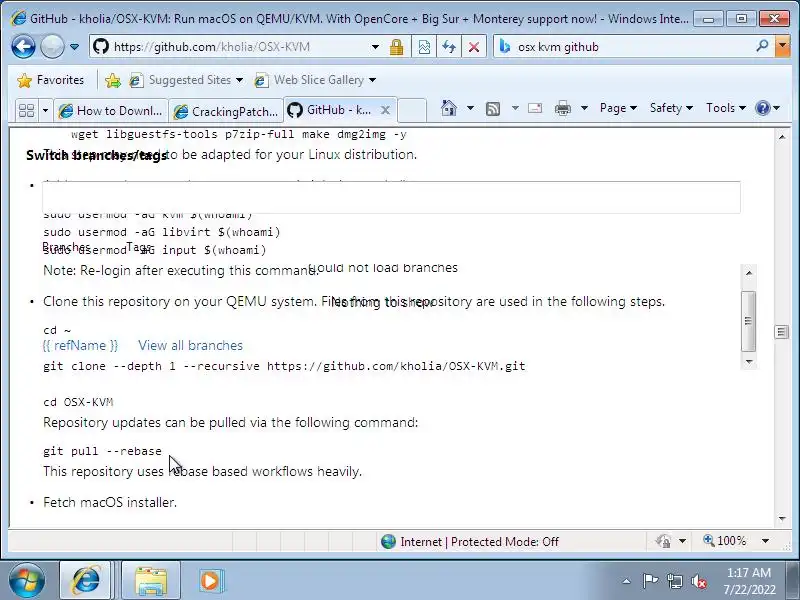800x600 pixels.
Task: Expand the address bar autocomplete dropdown
Action: [x=376, y=47]
